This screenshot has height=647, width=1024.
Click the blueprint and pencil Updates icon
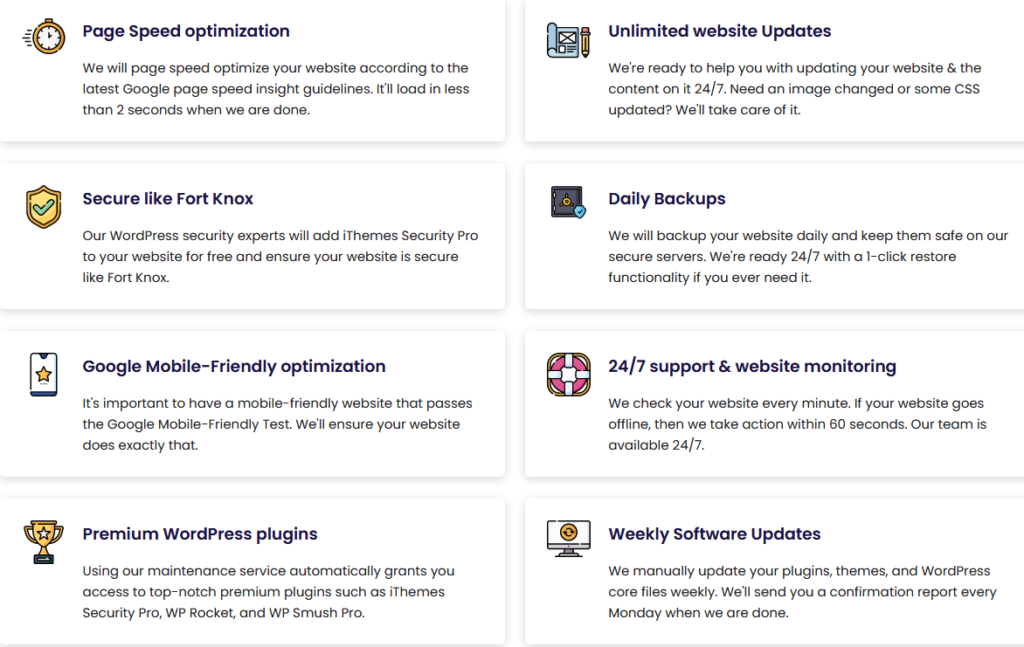coord(569,40)
